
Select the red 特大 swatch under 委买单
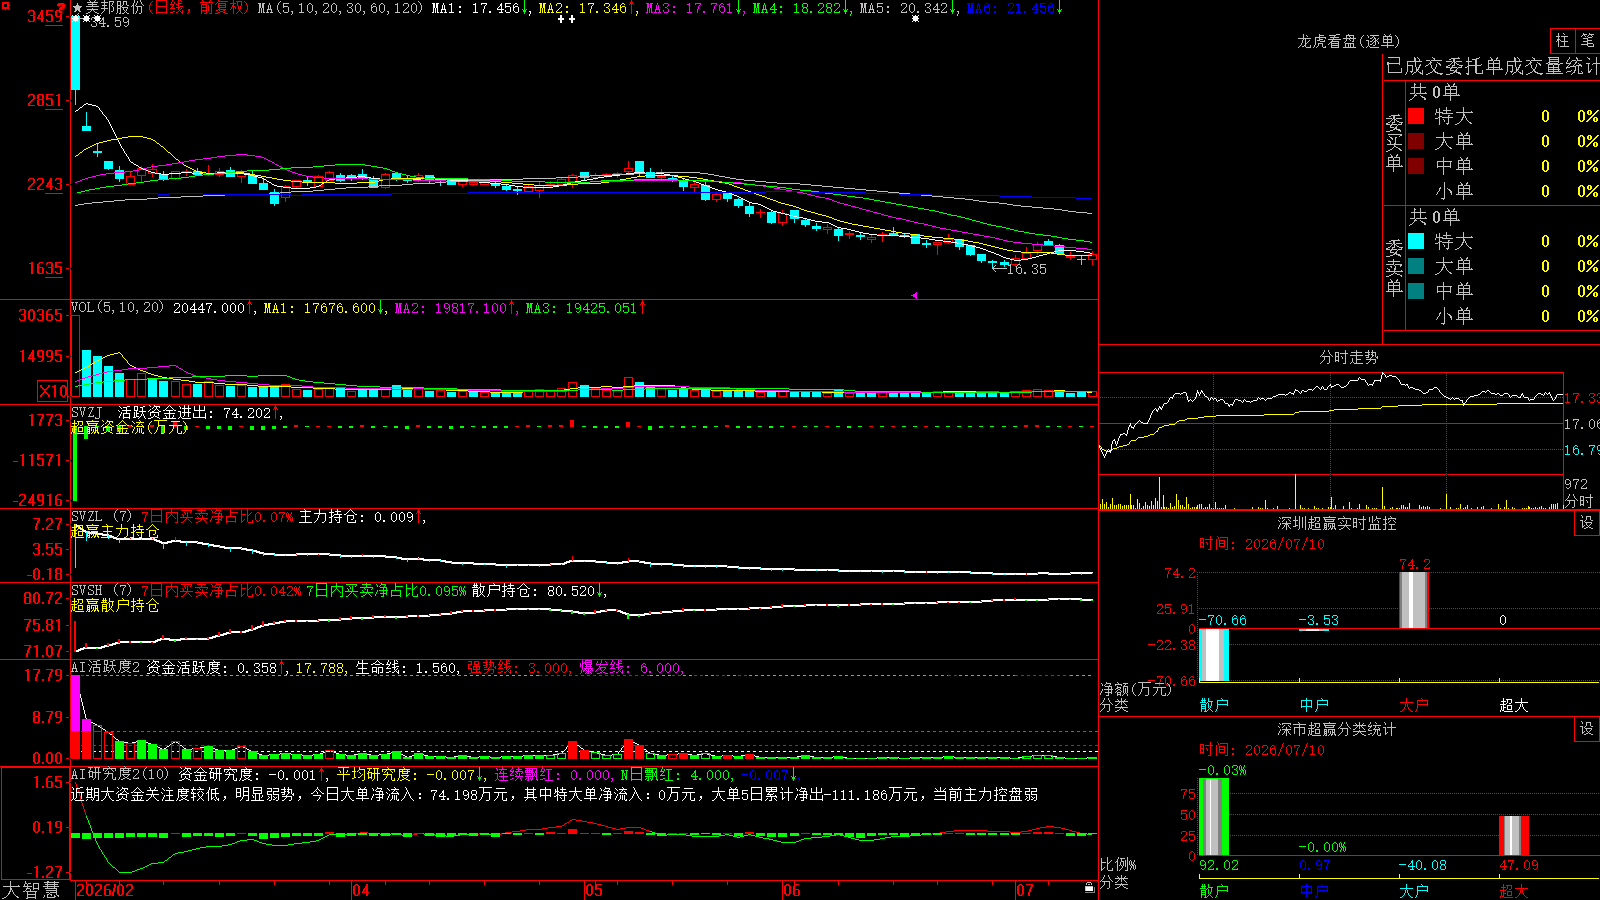coord(1416,116)
